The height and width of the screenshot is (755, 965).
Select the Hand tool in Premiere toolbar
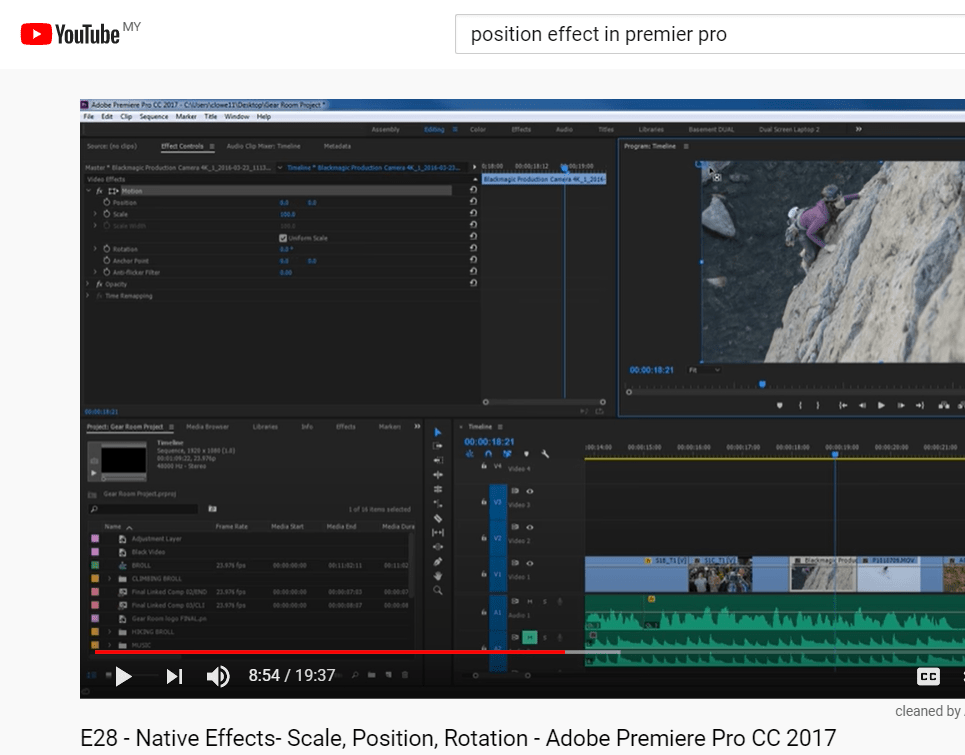coord(438,576)
